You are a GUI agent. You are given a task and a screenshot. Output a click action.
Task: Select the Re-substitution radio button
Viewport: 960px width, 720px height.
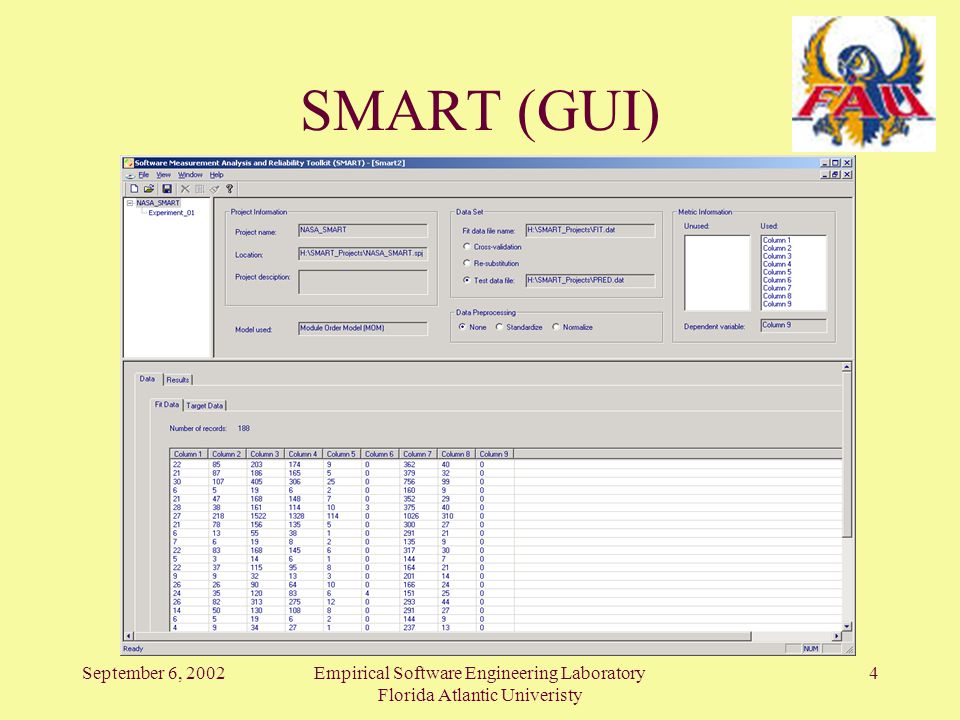[467, 263]
